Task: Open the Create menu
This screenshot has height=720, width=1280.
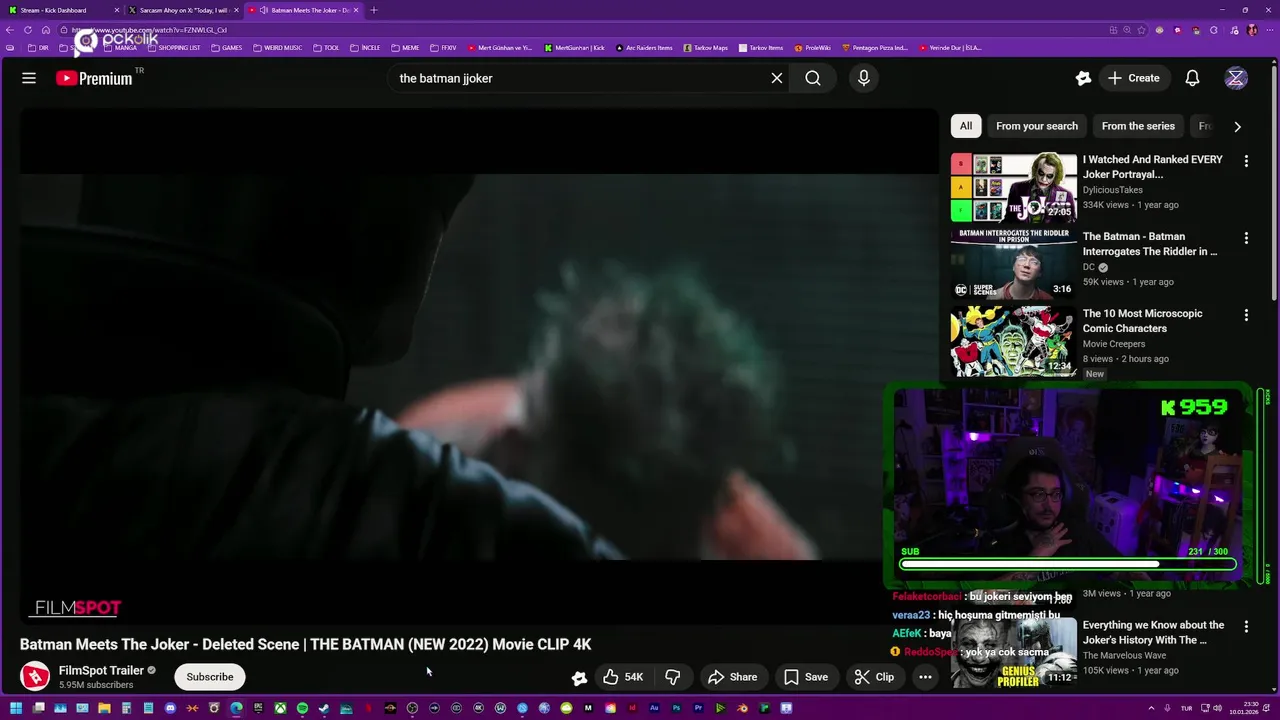Action: [x=1133, y=78]
